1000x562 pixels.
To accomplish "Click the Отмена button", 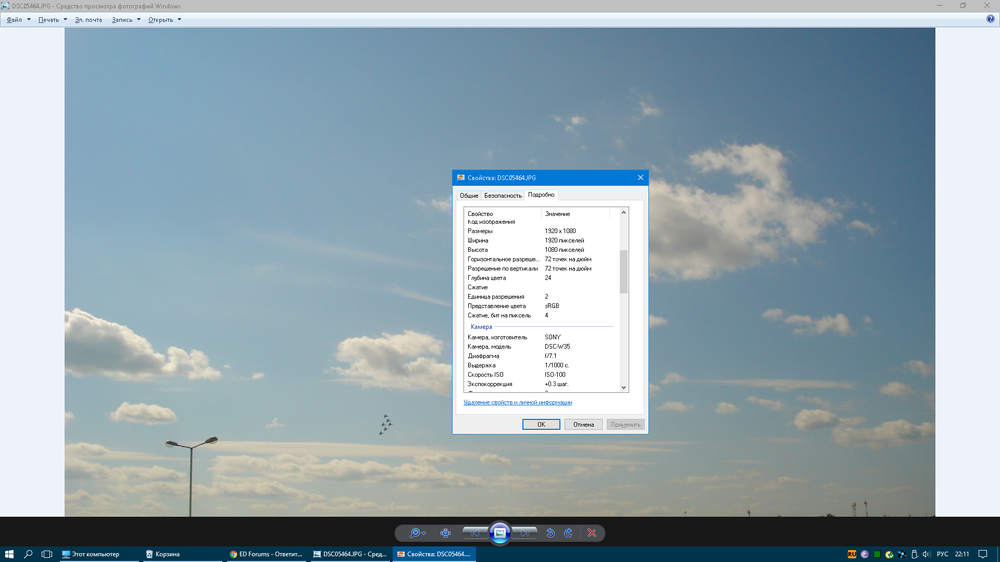I will pyautogui.click(x=583, y=424).
